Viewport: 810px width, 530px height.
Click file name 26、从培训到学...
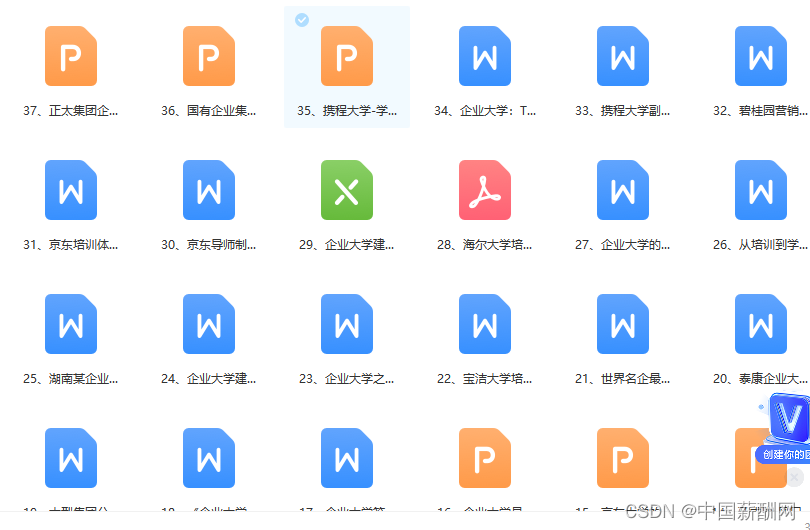pyautogui.click(x=760, y=245)
